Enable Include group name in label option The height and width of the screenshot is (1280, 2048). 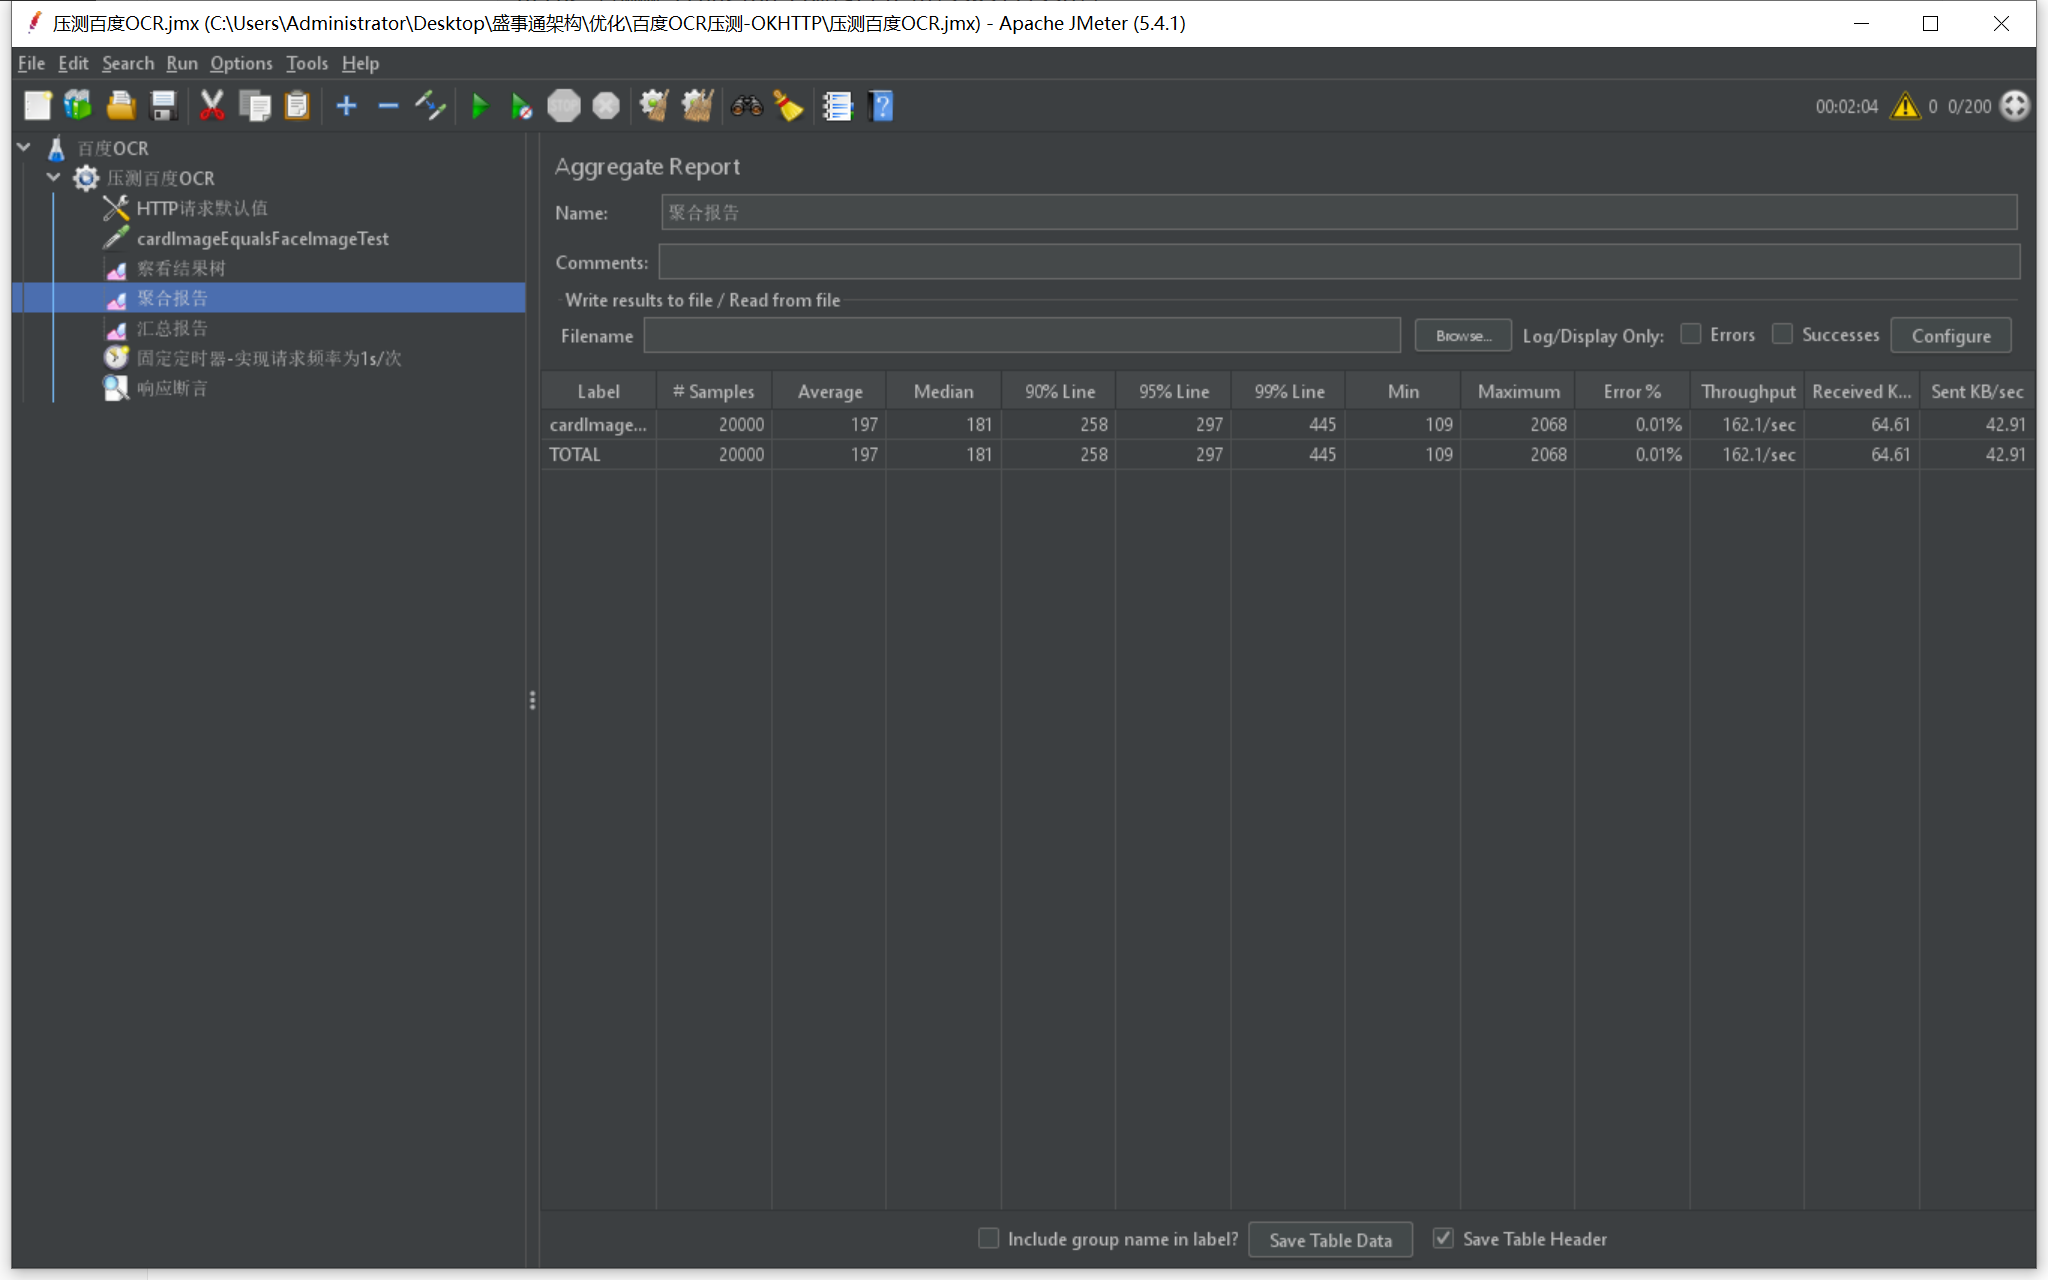coord(988,1238)
